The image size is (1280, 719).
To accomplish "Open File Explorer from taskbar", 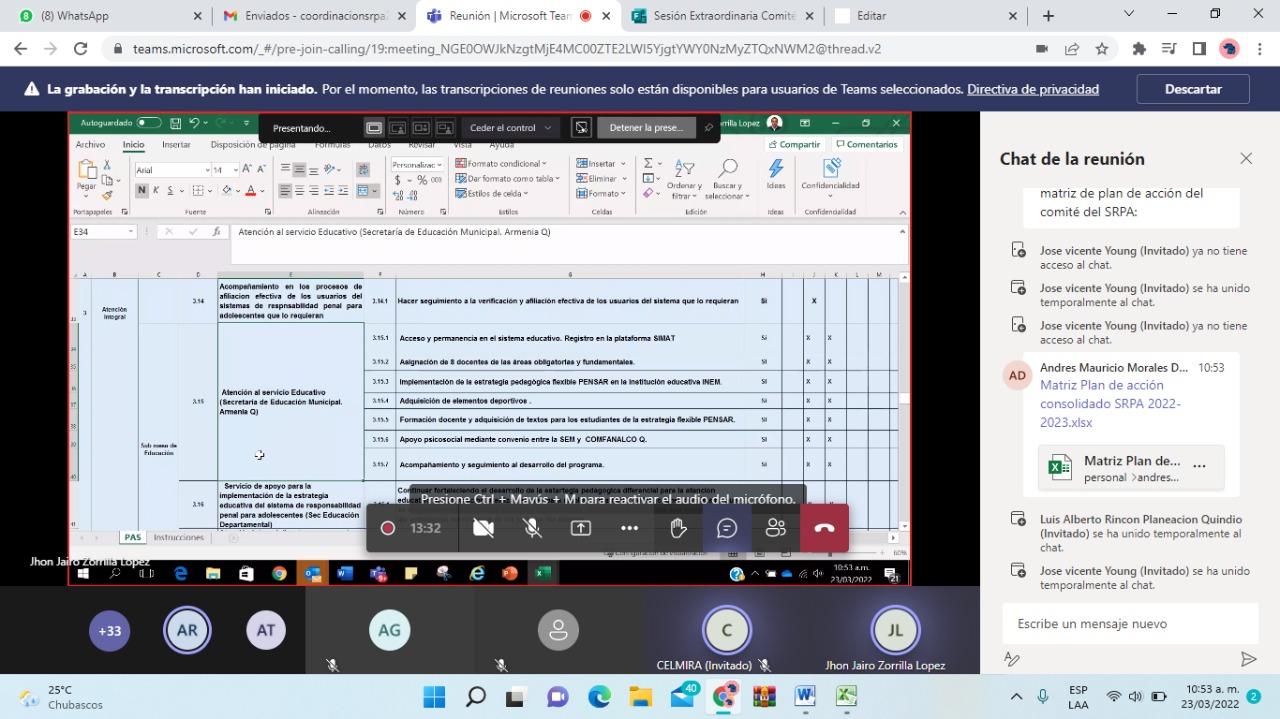I will [640, 696].
